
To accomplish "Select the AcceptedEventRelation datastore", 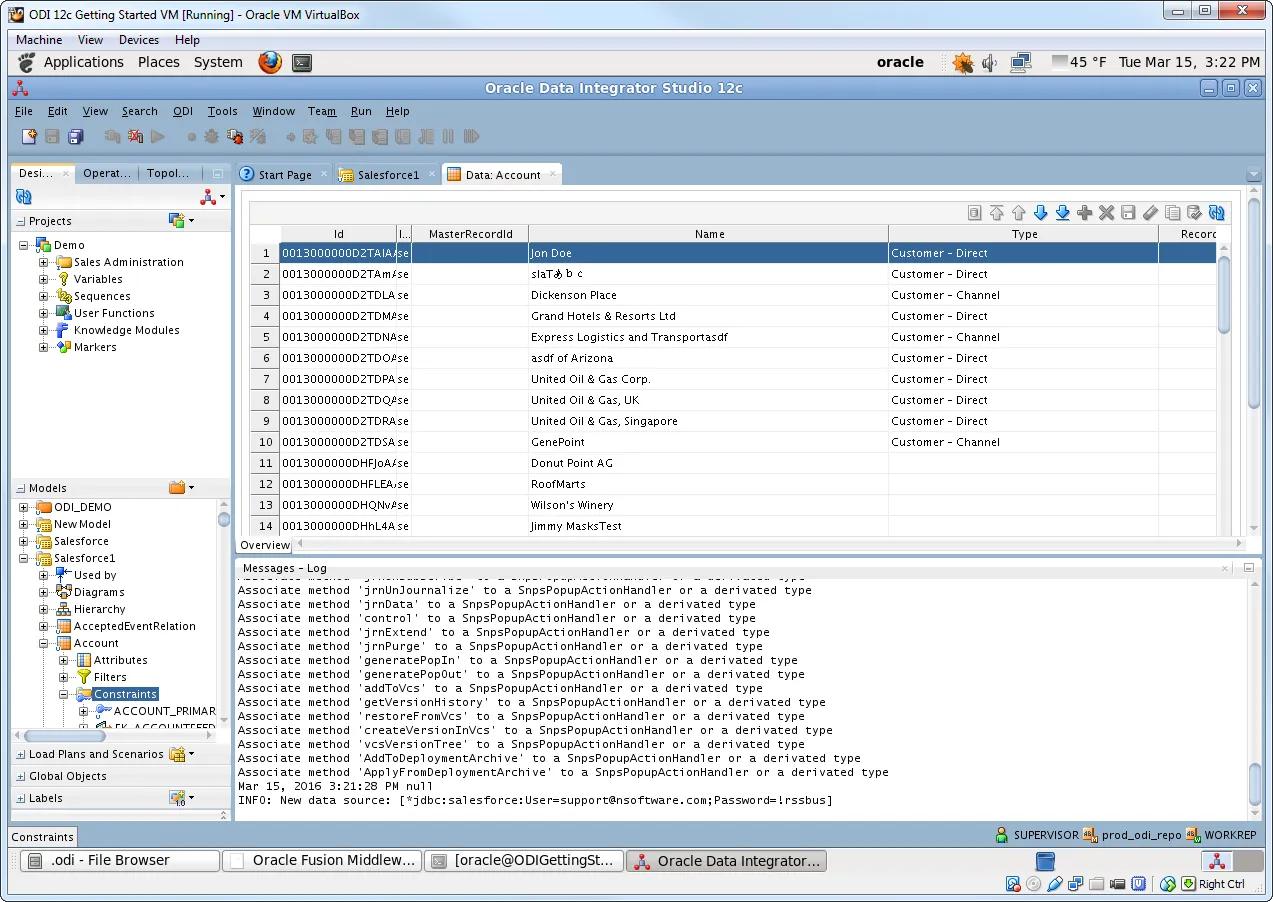I will tap(134, 626).
